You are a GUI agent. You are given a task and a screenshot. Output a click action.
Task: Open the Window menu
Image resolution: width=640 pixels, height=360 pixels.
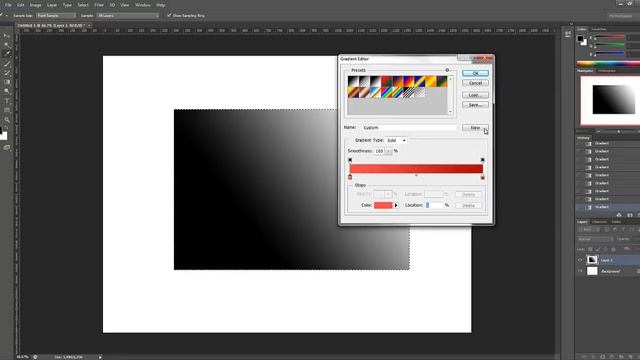pyautogui.click(x=143, y=5)
